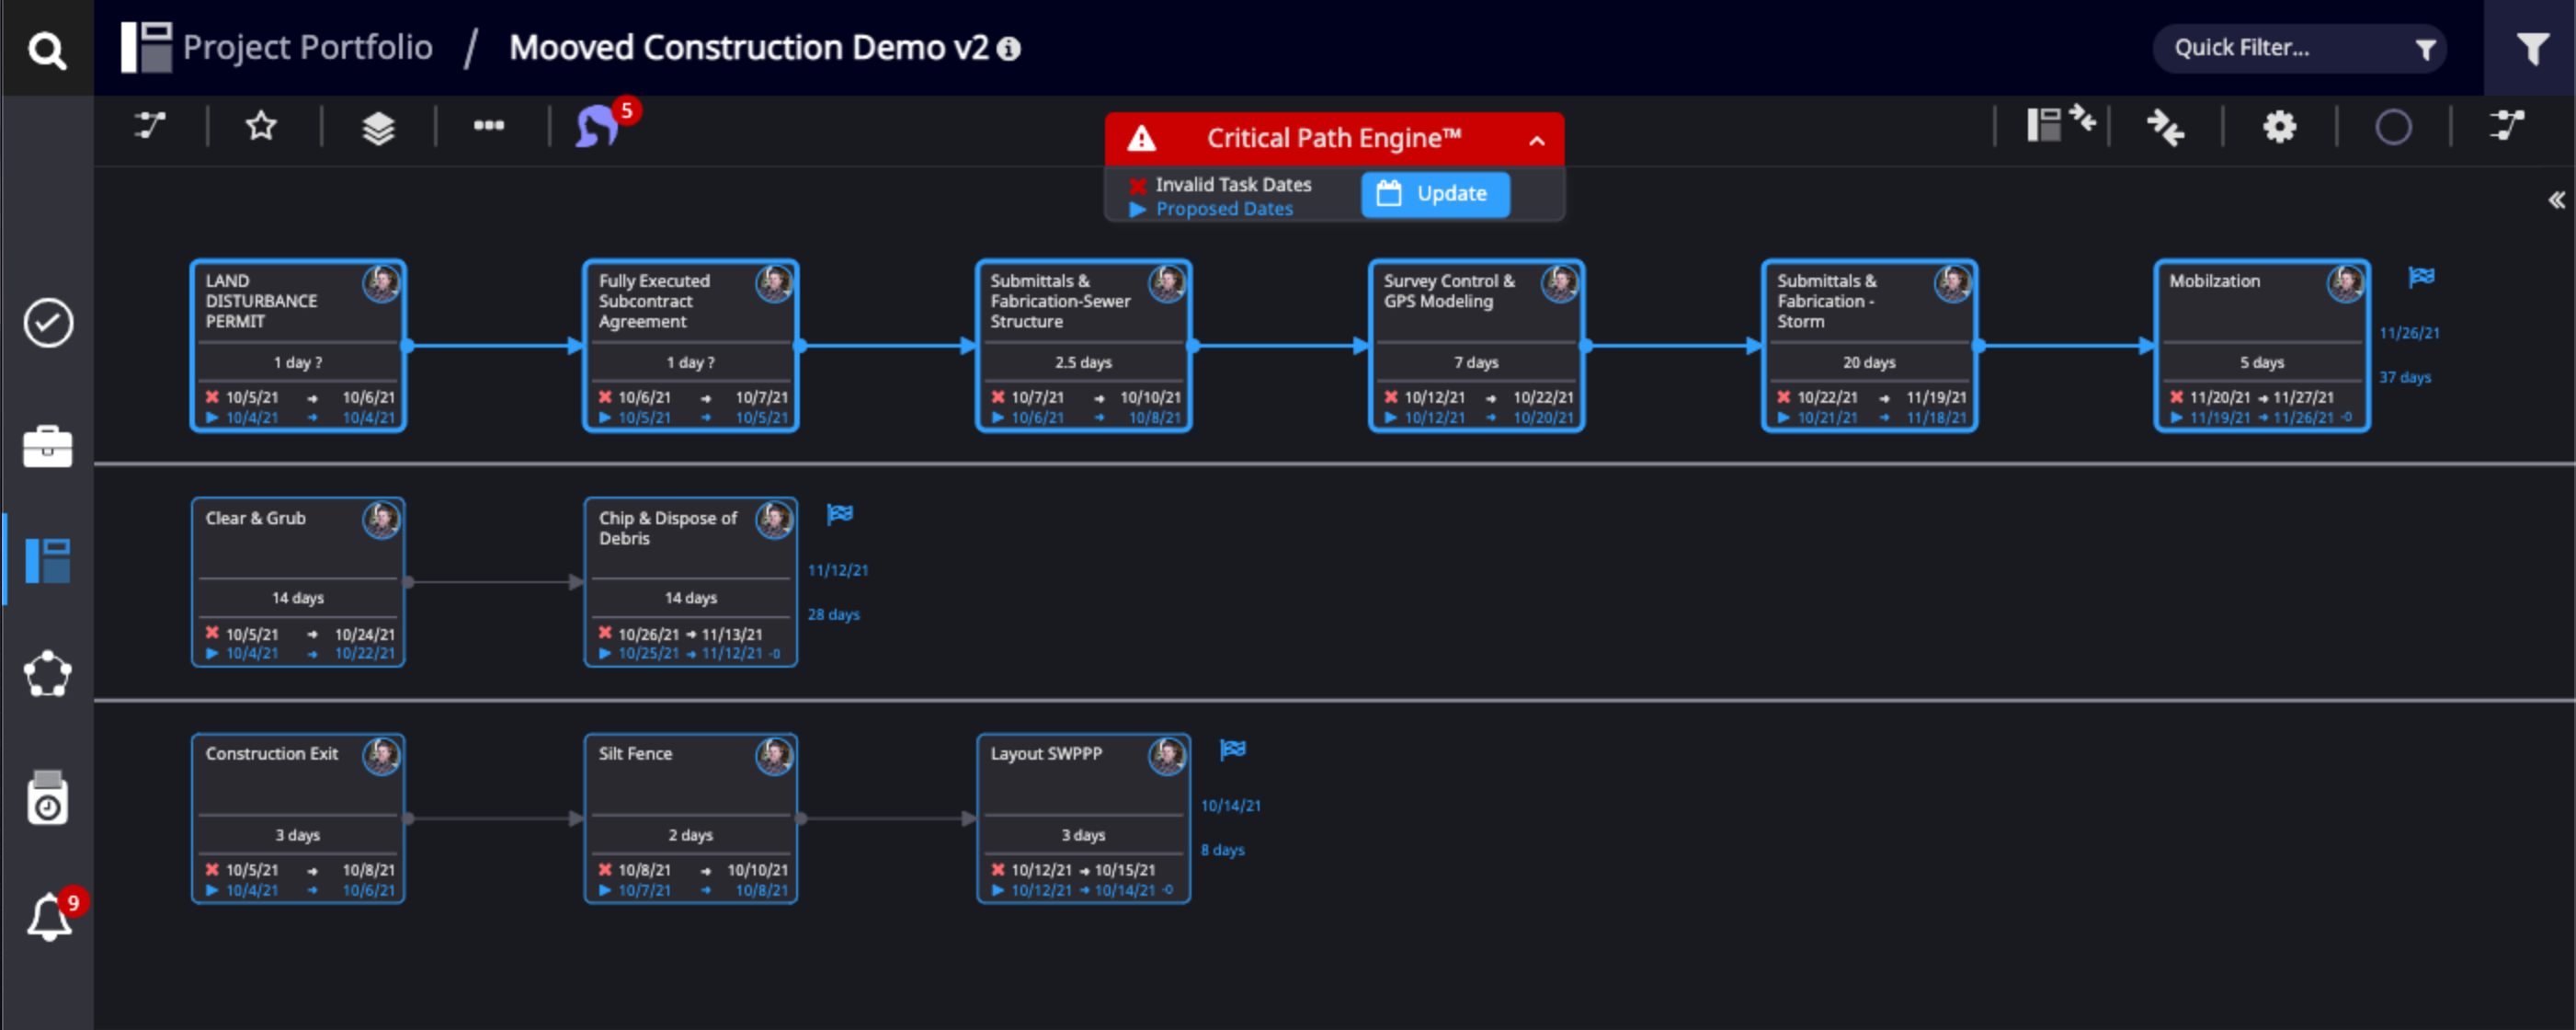
Task: Click the Construction Exit task title
Action: coord(272,754)
